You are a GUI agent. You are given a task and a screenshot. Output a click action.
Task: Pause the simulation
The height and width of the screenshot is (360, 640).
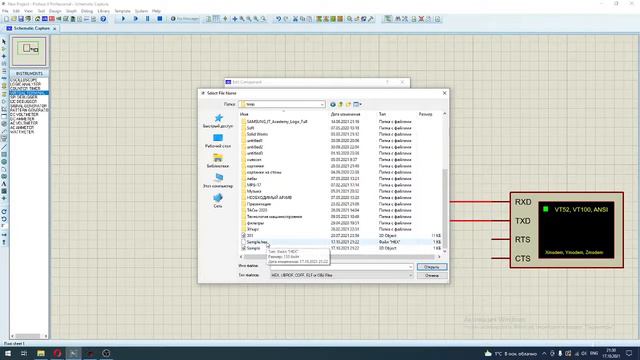(x=148, y=19)
